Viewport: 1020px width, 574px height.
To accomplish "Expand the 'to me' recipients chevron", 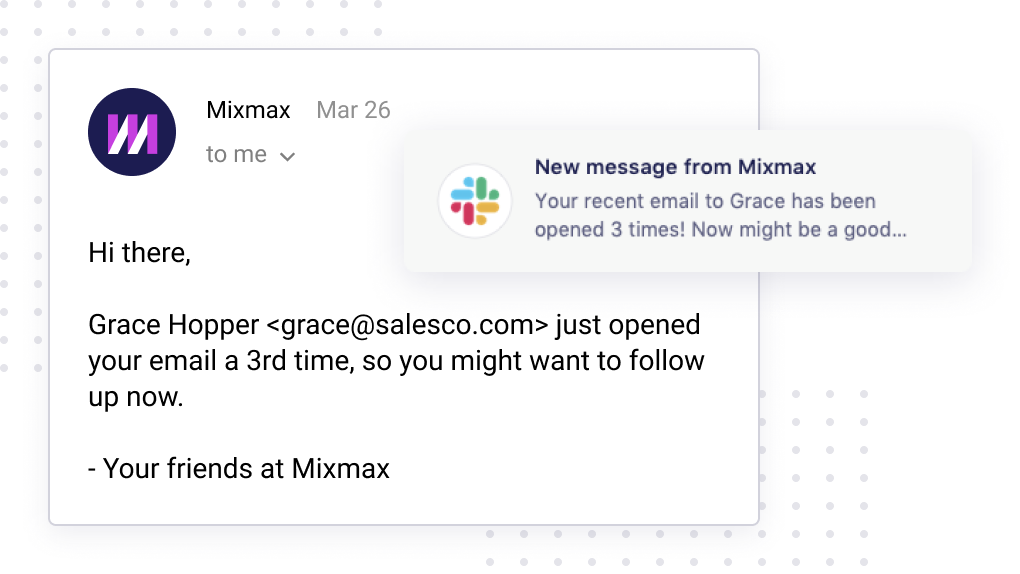I will click(288, 156).
